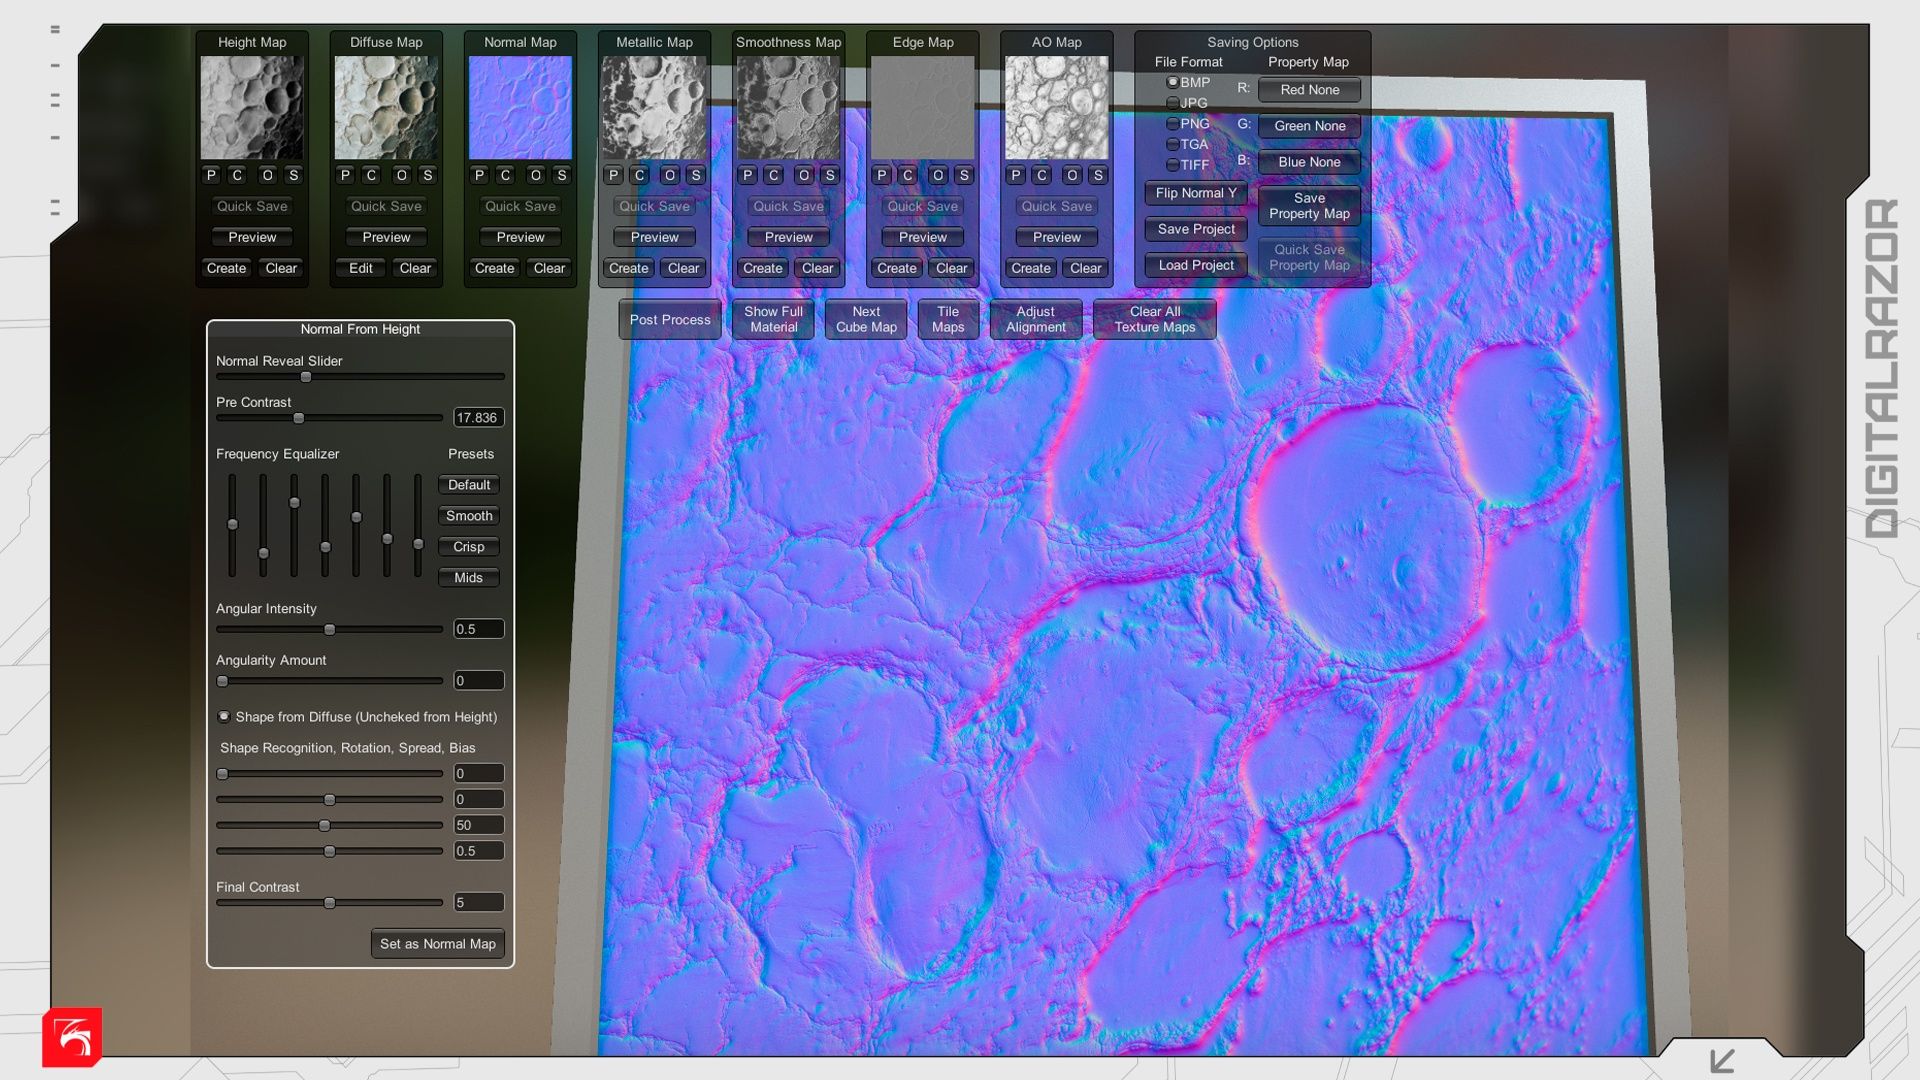Open the Green None channel selector
Screen dimensions: 1920x1080
pos(1309,126)
